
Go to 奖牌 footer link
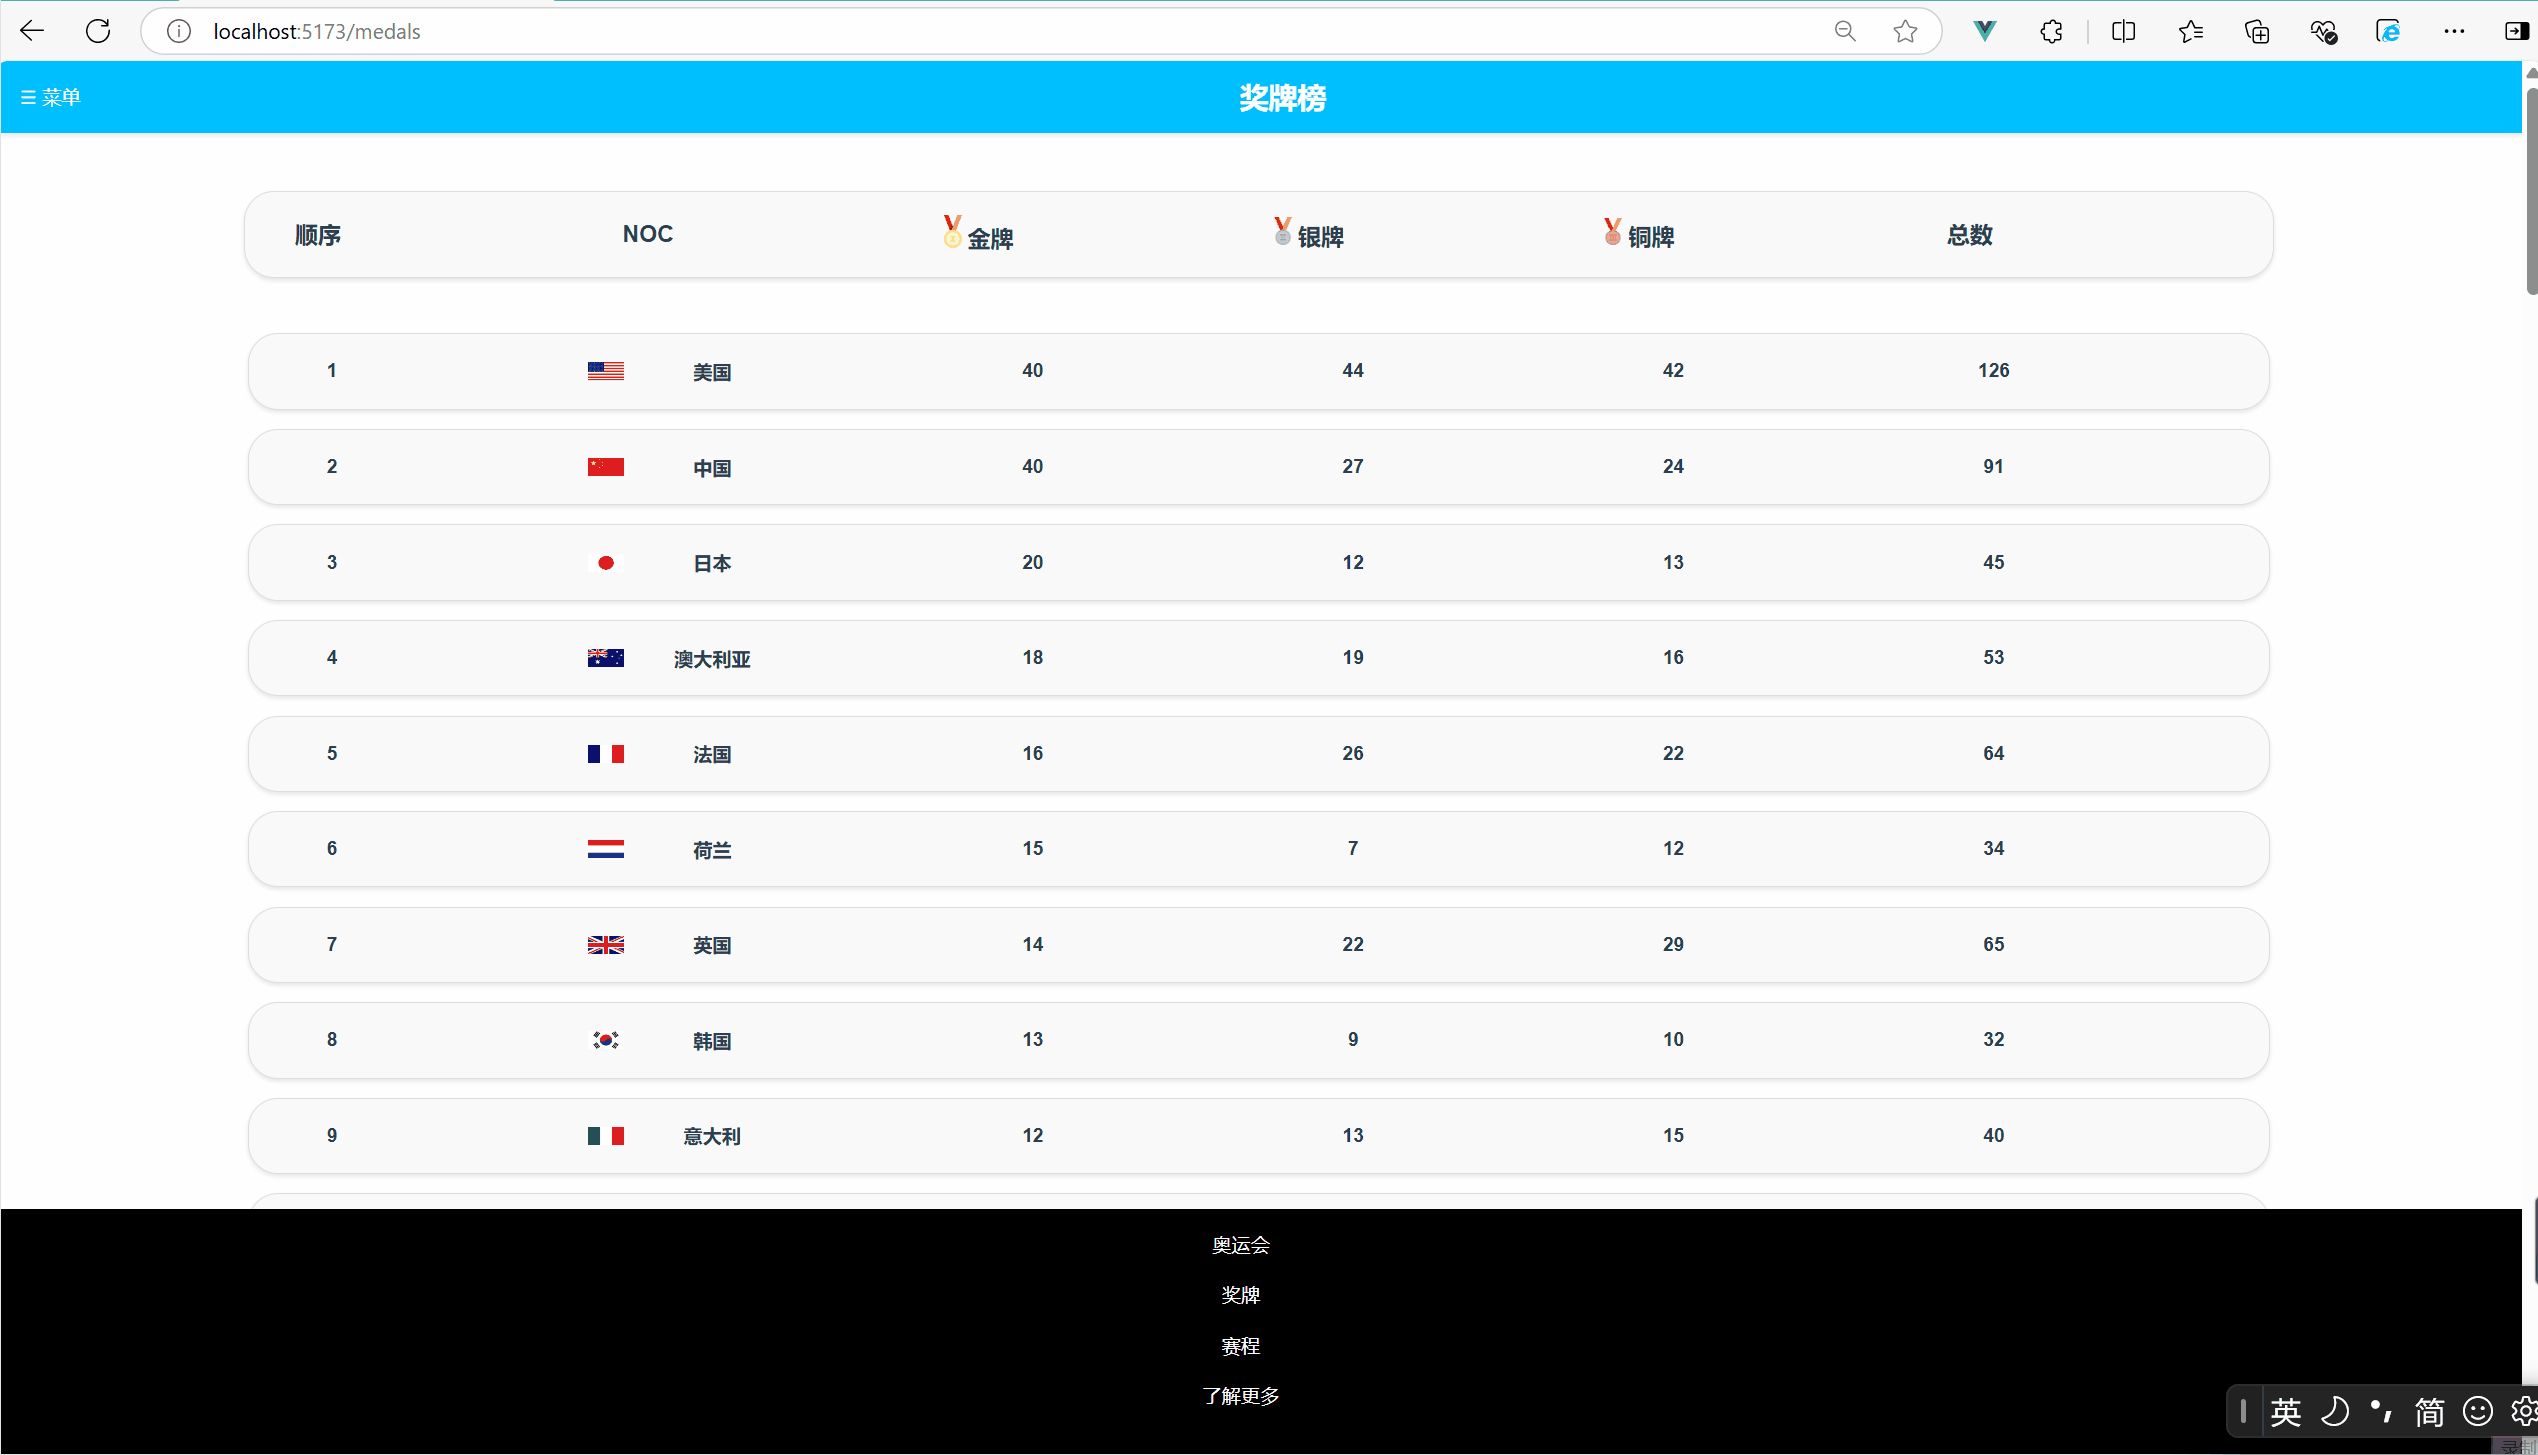pos(1240,1295)
